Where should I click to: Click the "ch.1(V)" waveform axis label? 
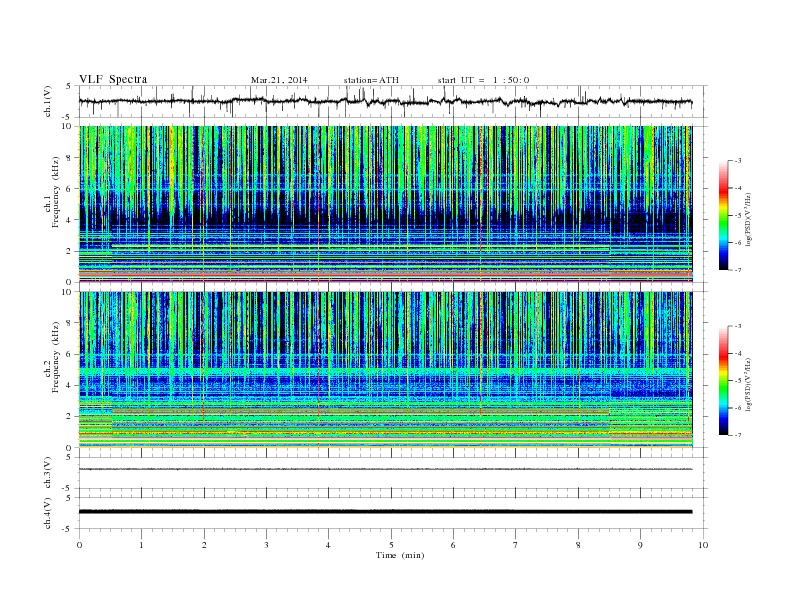[x=48, y=101]
